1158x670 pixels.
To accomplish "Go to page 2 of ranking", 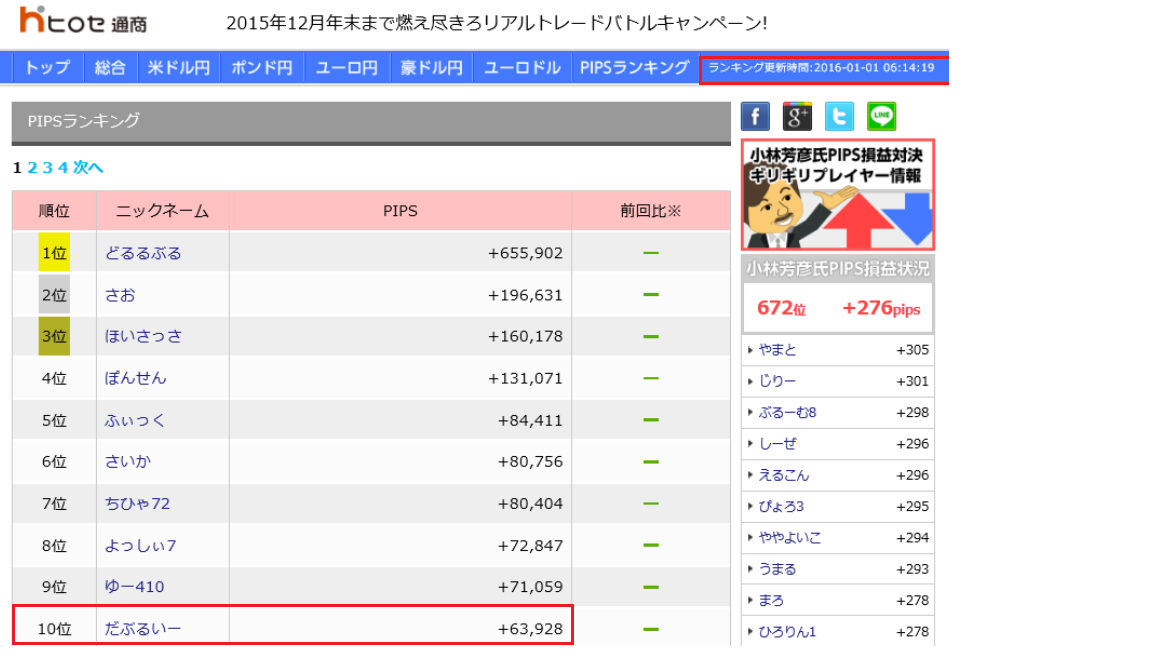I will pos(32,167).
